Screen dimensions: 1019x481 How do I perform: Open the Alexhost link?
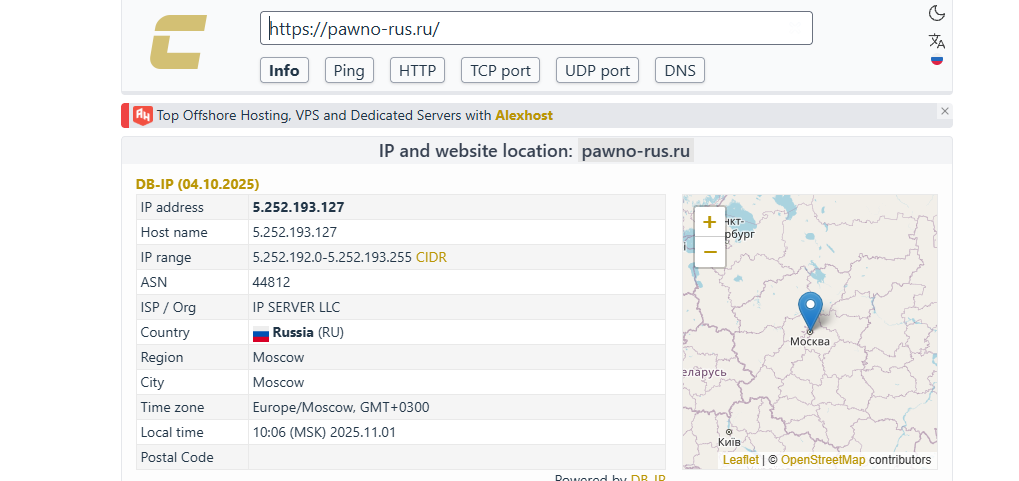pos(524,115)
